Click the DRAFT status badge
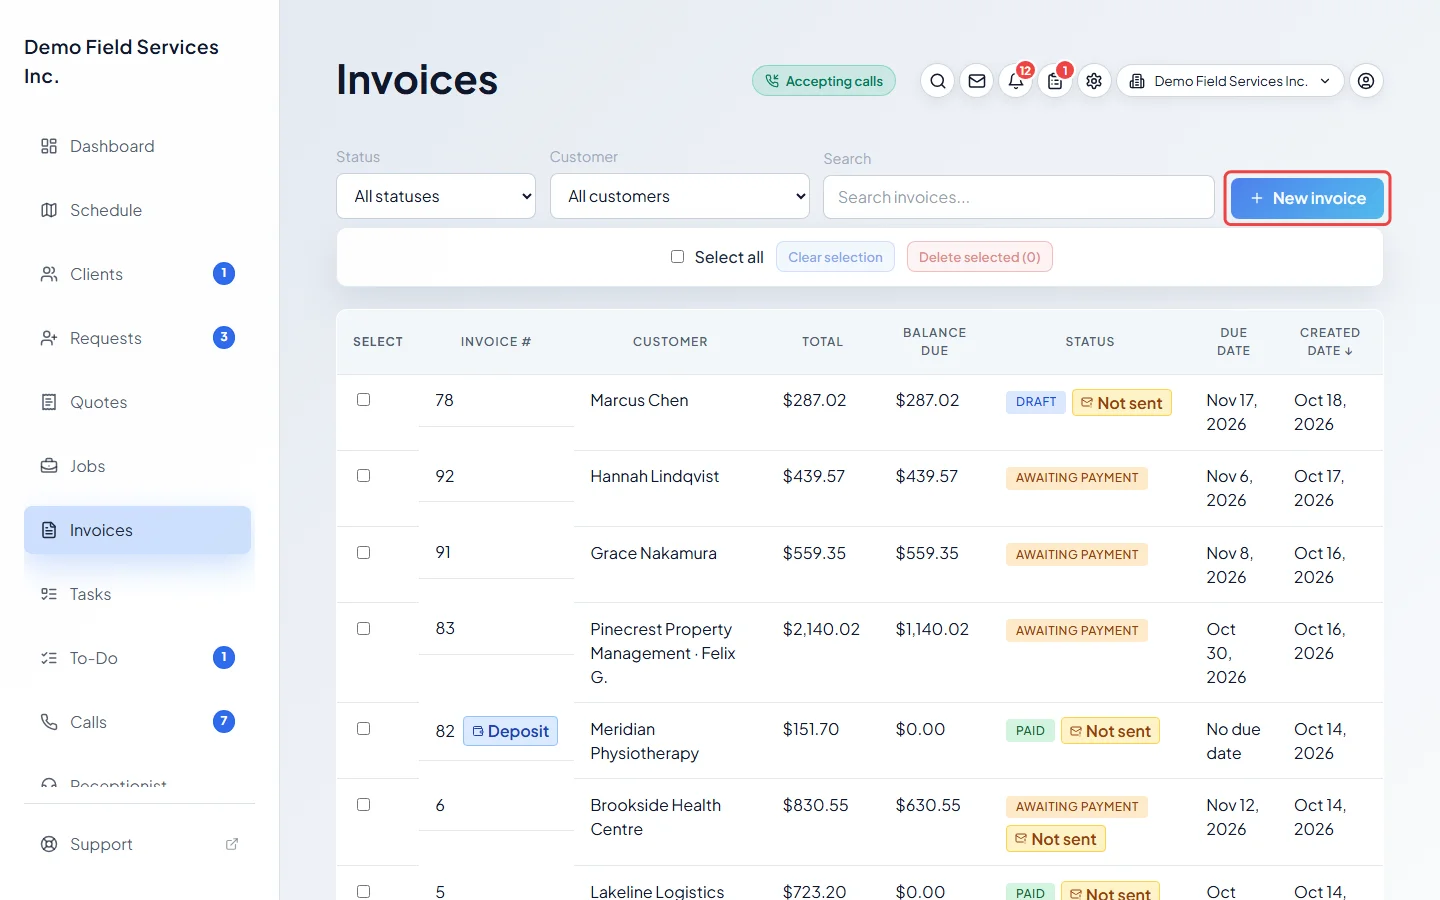 1036,402
